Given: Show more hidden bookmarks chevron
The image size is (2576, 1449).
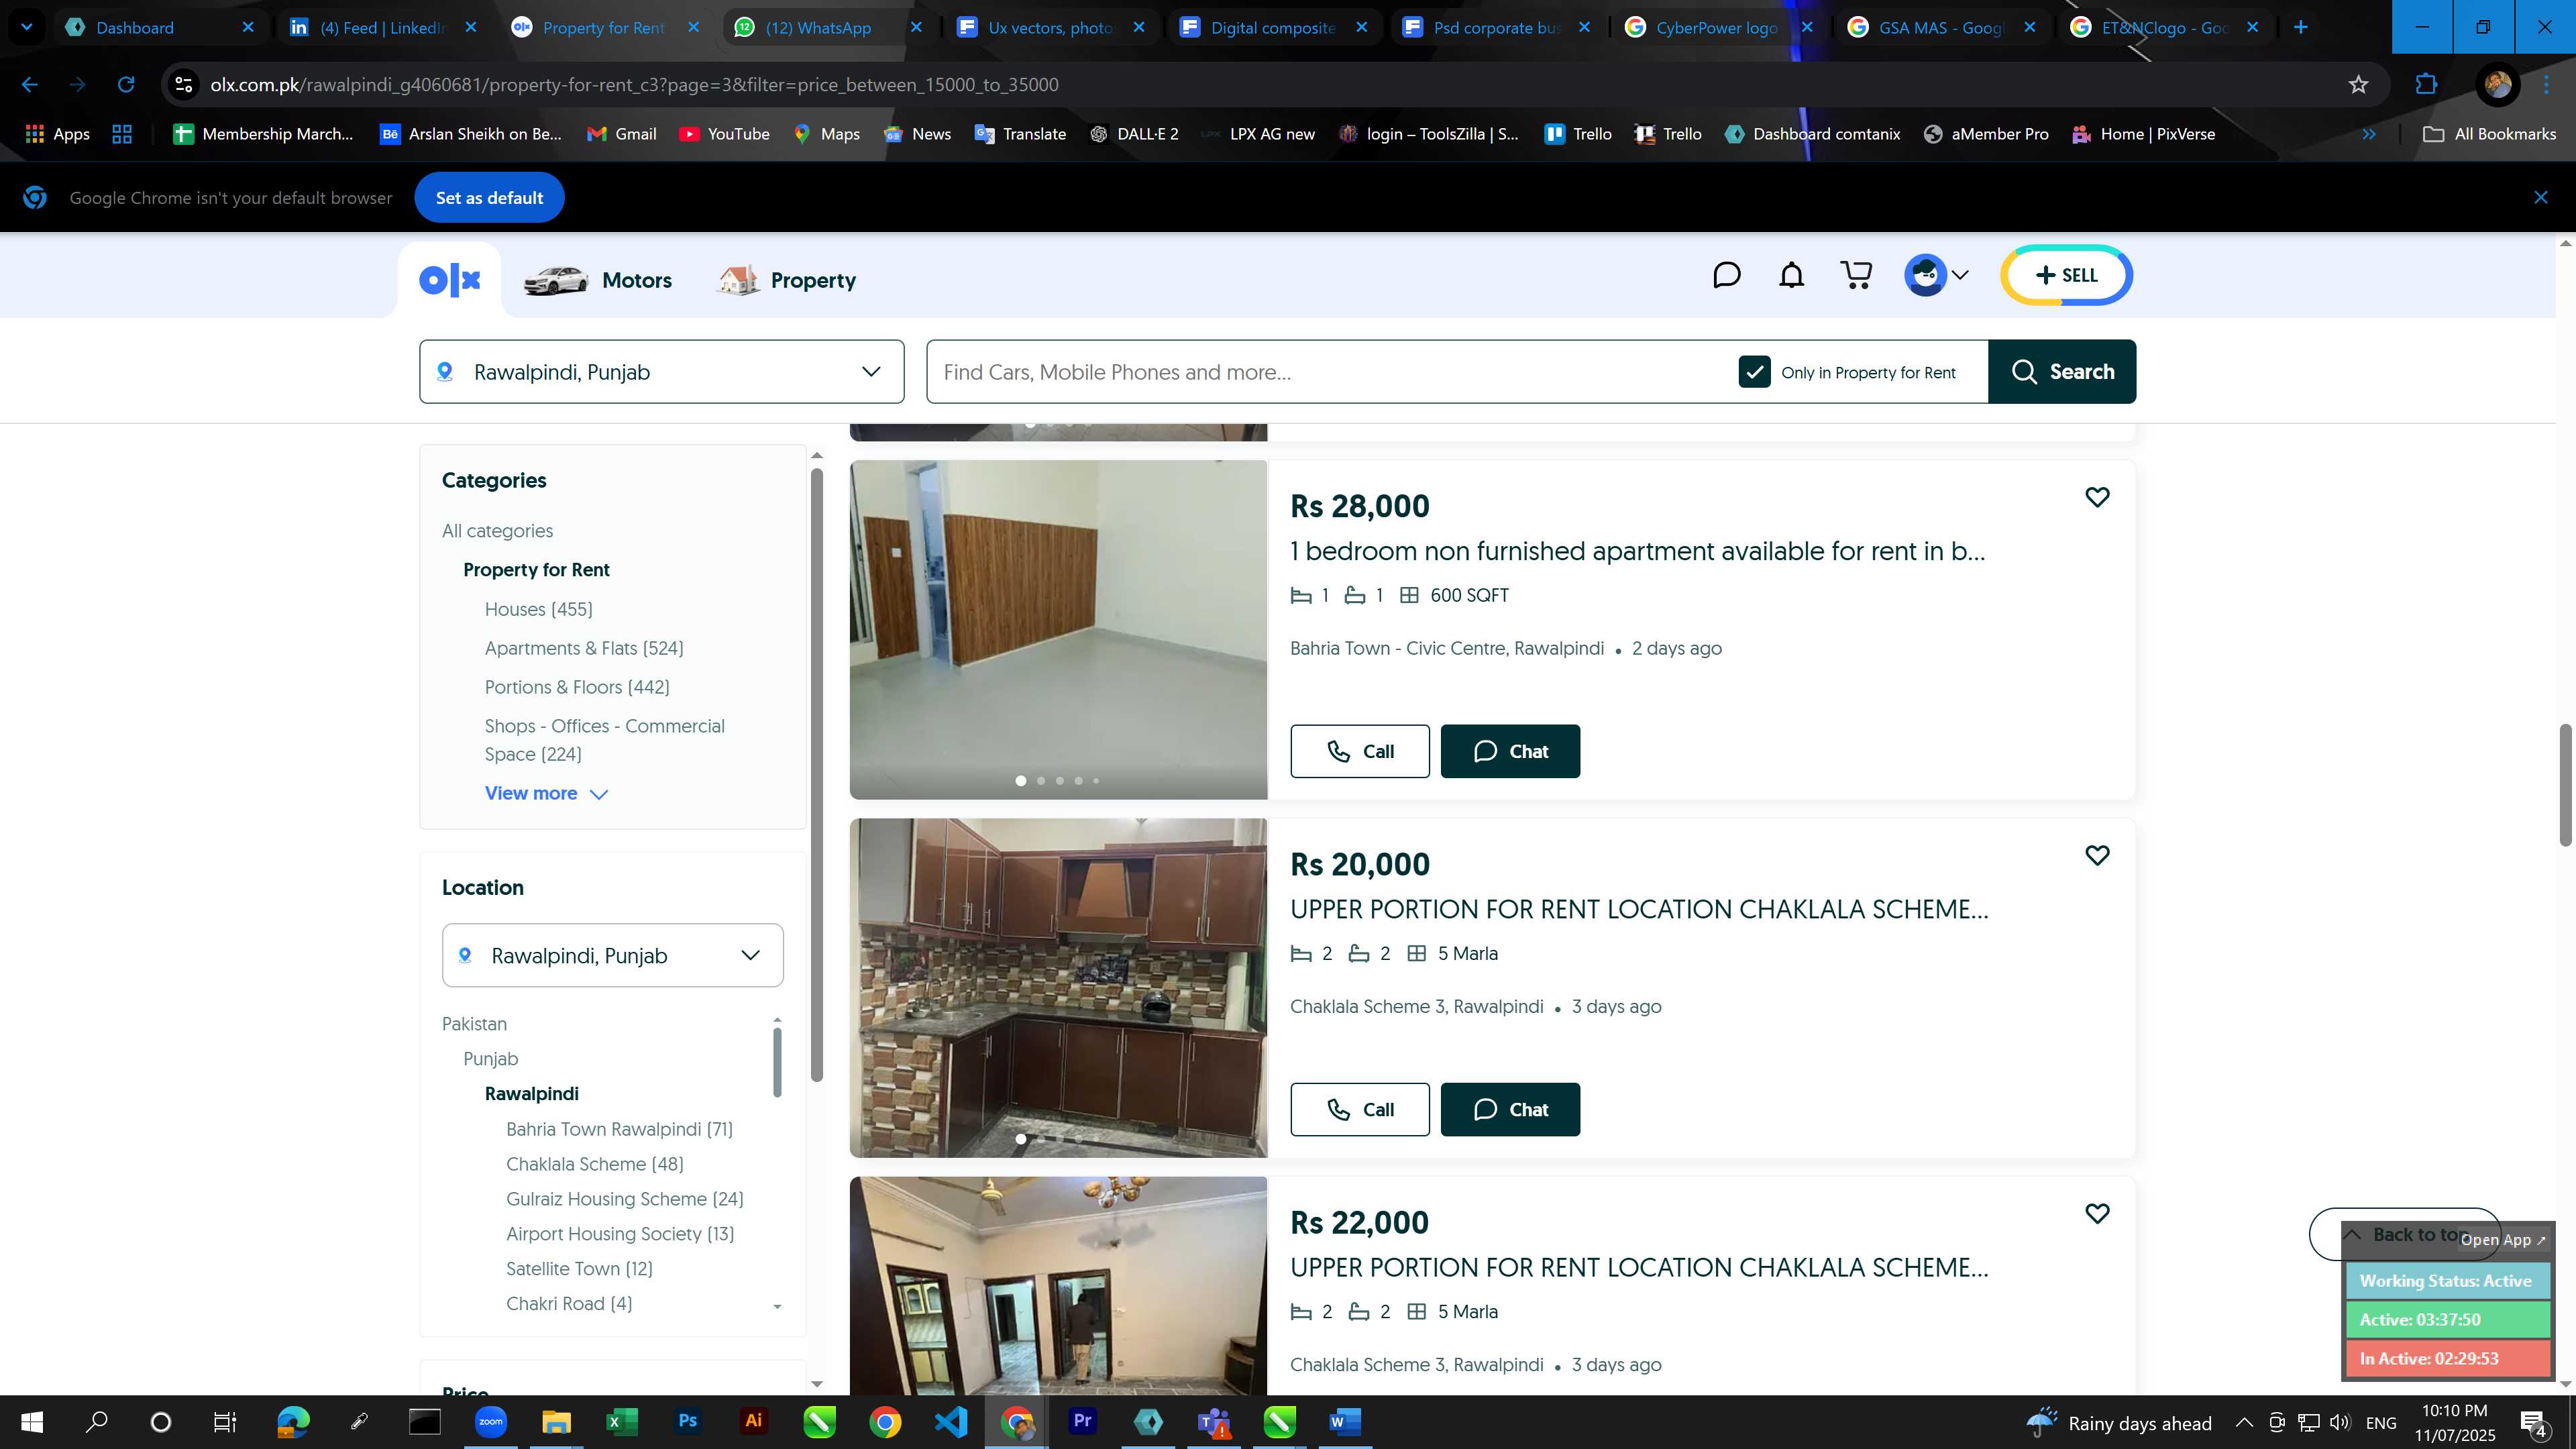Looking at the screenshot, I should (x=2369, y=134).
